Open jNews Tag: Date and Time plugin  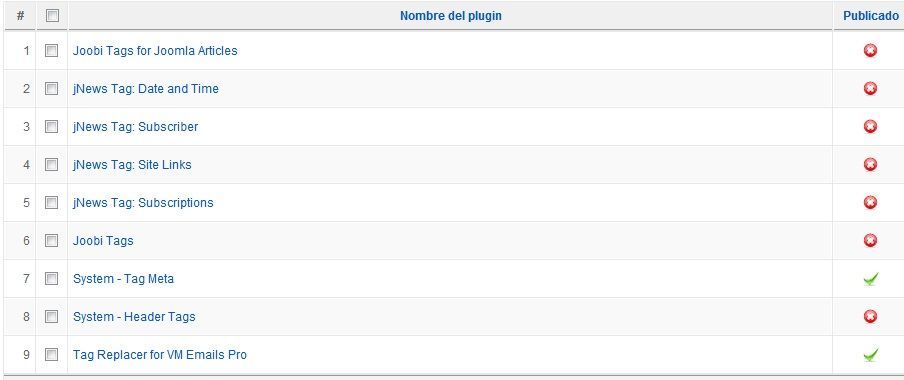coord(145,89)
